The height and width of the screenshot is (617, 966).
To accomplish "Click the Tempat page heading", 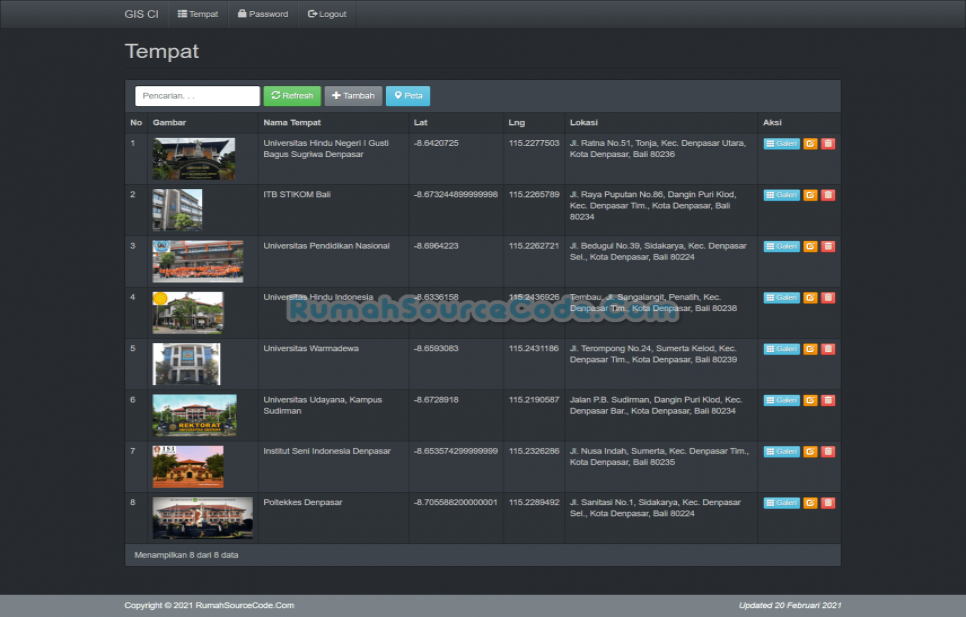I will [x=161, y=51].
